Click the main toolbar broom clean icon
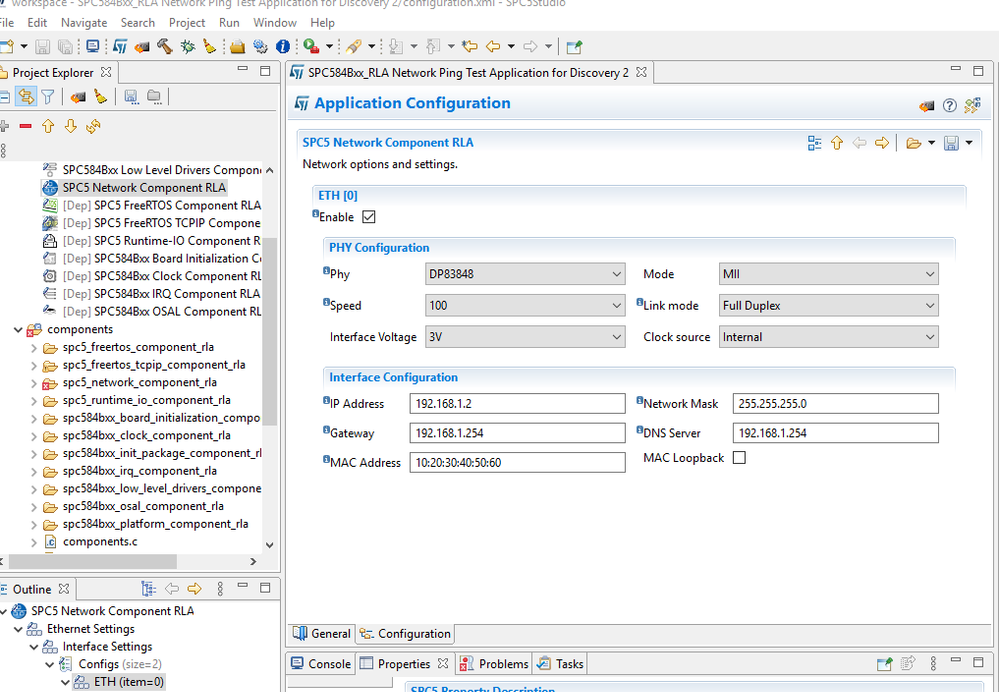Image resolution: width=999 pixels, height=692 pixels. click(x=209, y=47)
